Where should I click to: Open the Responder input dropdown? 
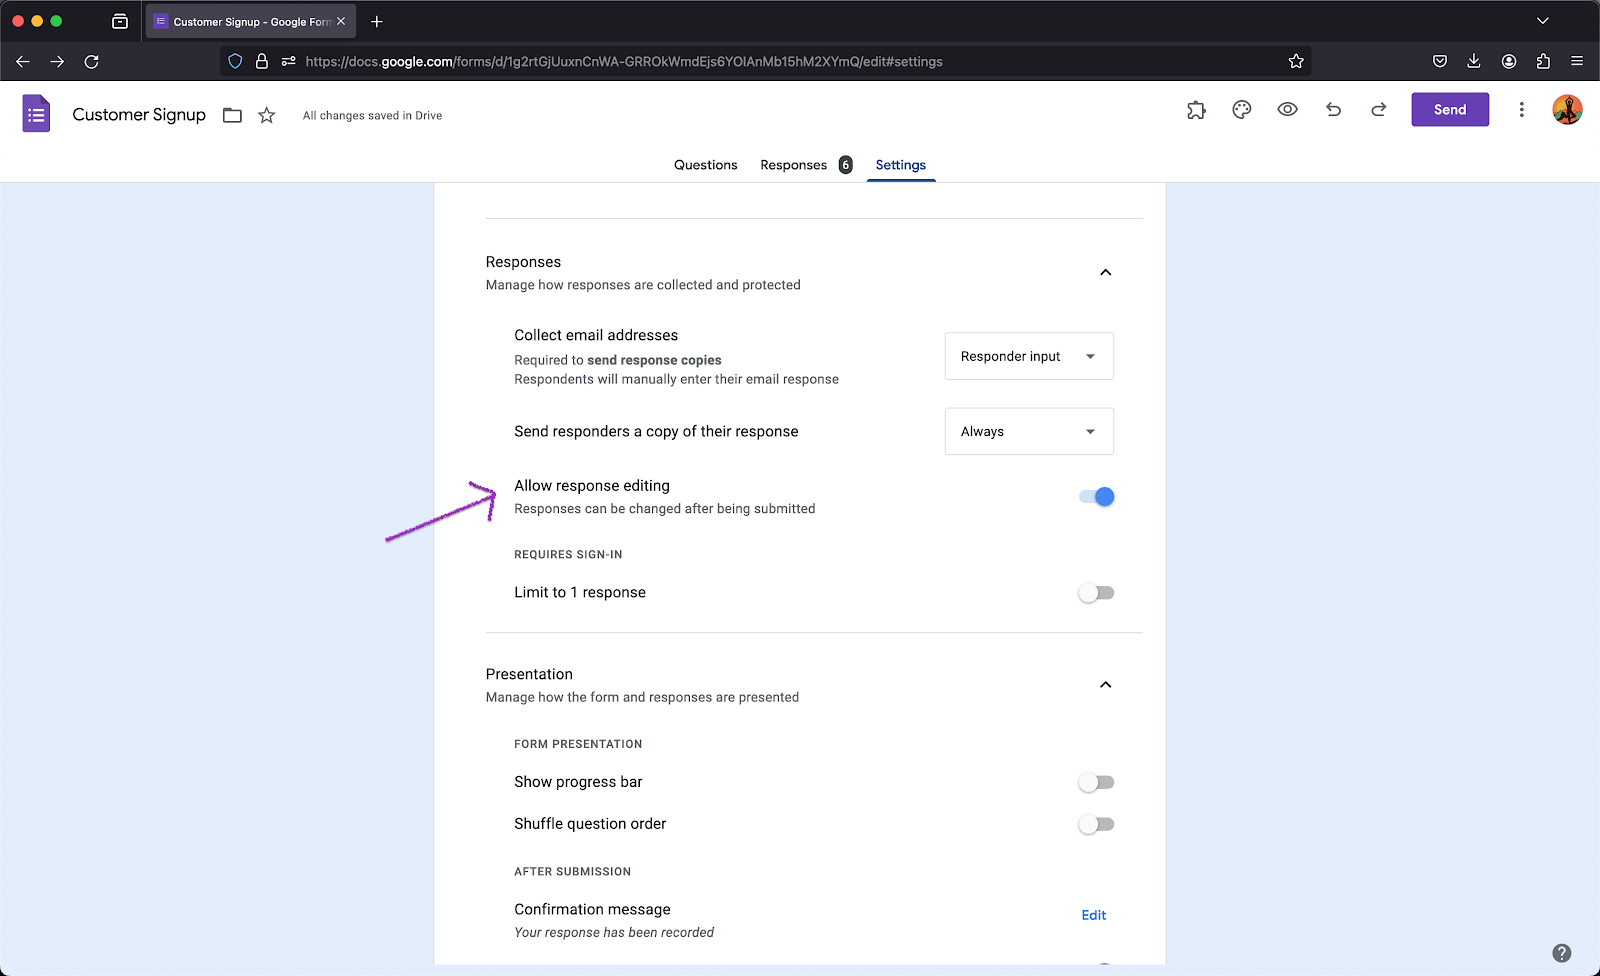point(1029,356)
